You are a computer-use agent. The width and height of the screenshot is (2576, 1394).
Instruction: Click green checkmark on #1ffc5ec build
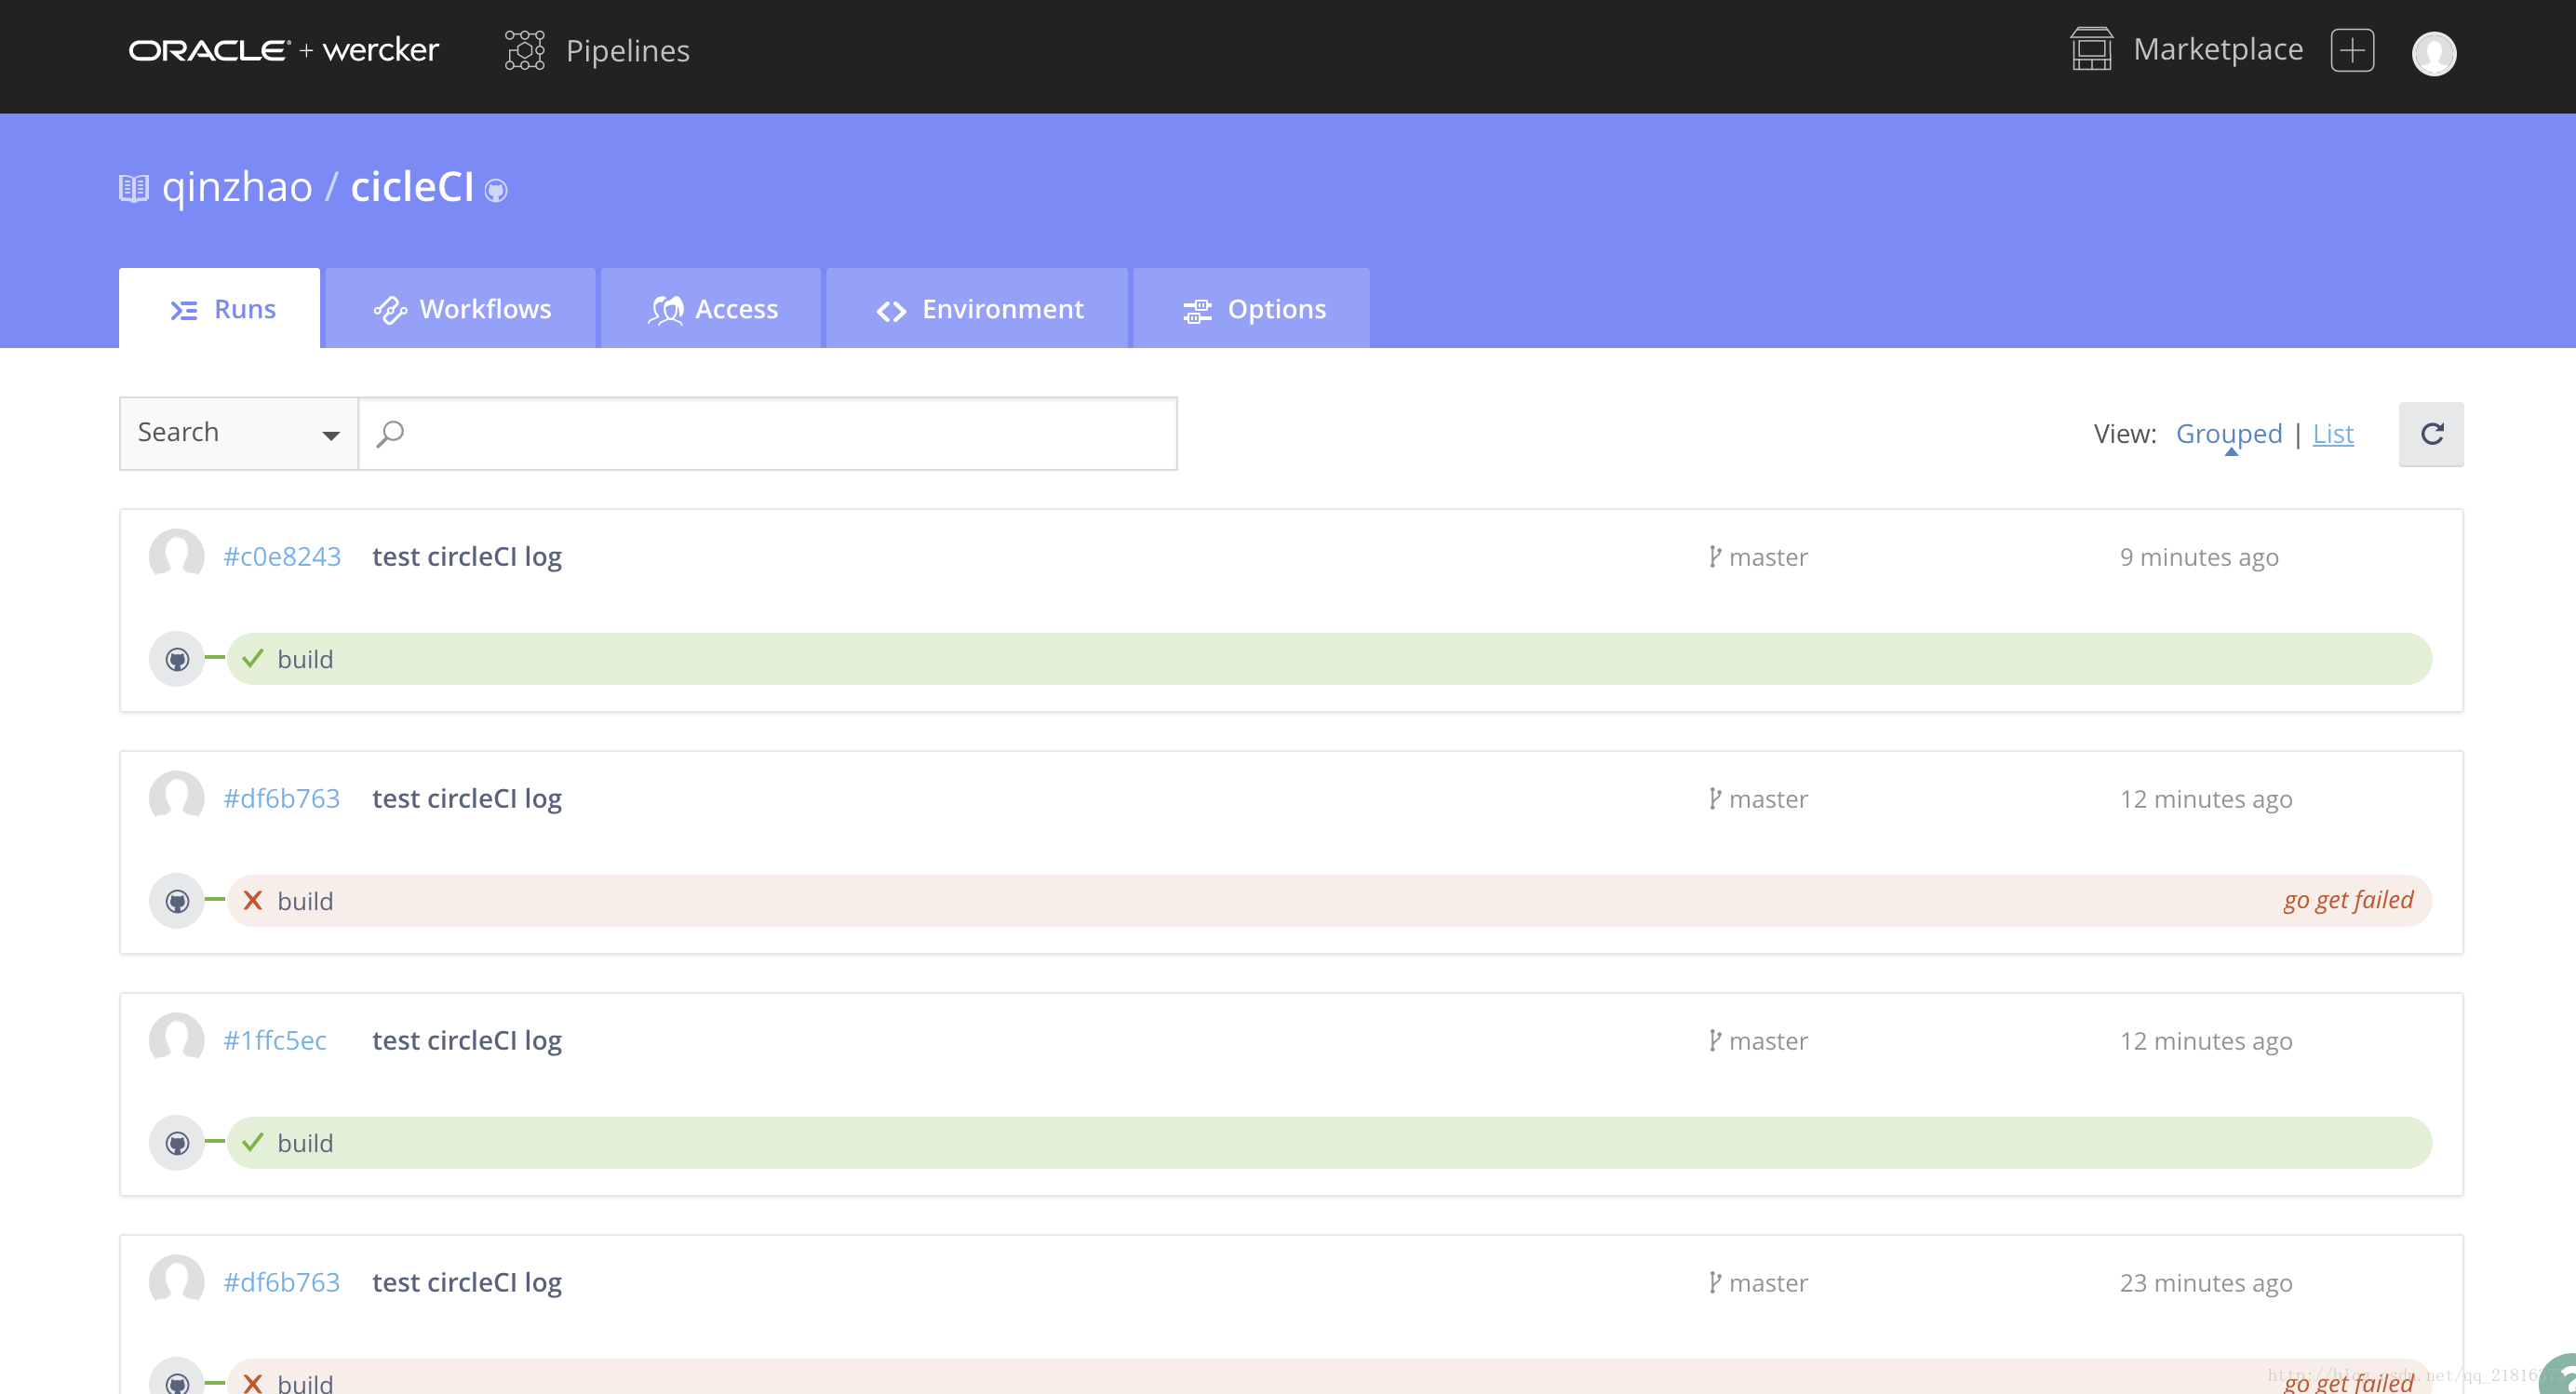pos(253,1141)
